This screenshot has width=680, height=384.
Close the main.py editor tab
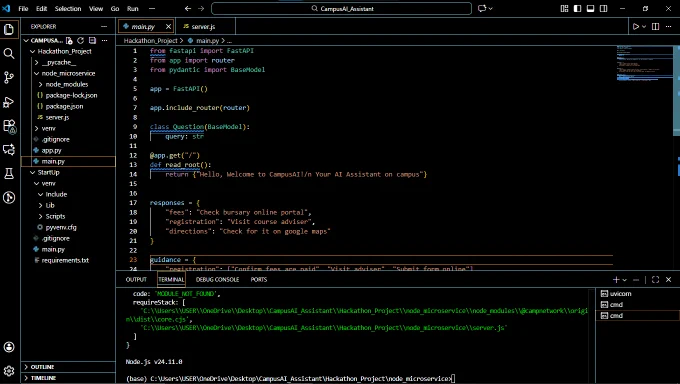(x=168, y=26)
